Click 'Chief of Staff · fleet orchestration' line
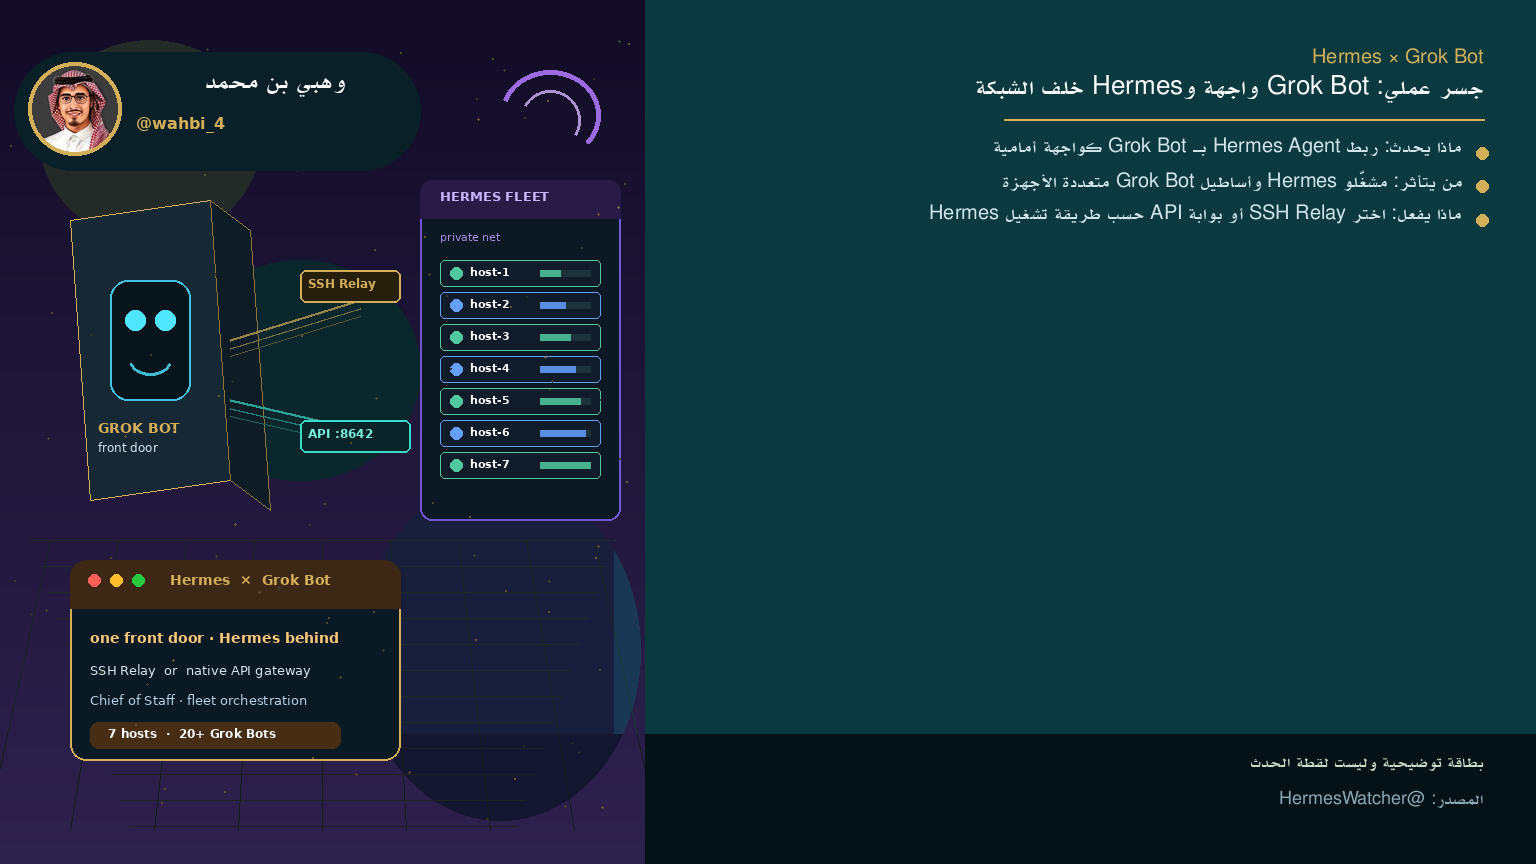The width and height of the screenshot is (1536, 864). point(198,701)
